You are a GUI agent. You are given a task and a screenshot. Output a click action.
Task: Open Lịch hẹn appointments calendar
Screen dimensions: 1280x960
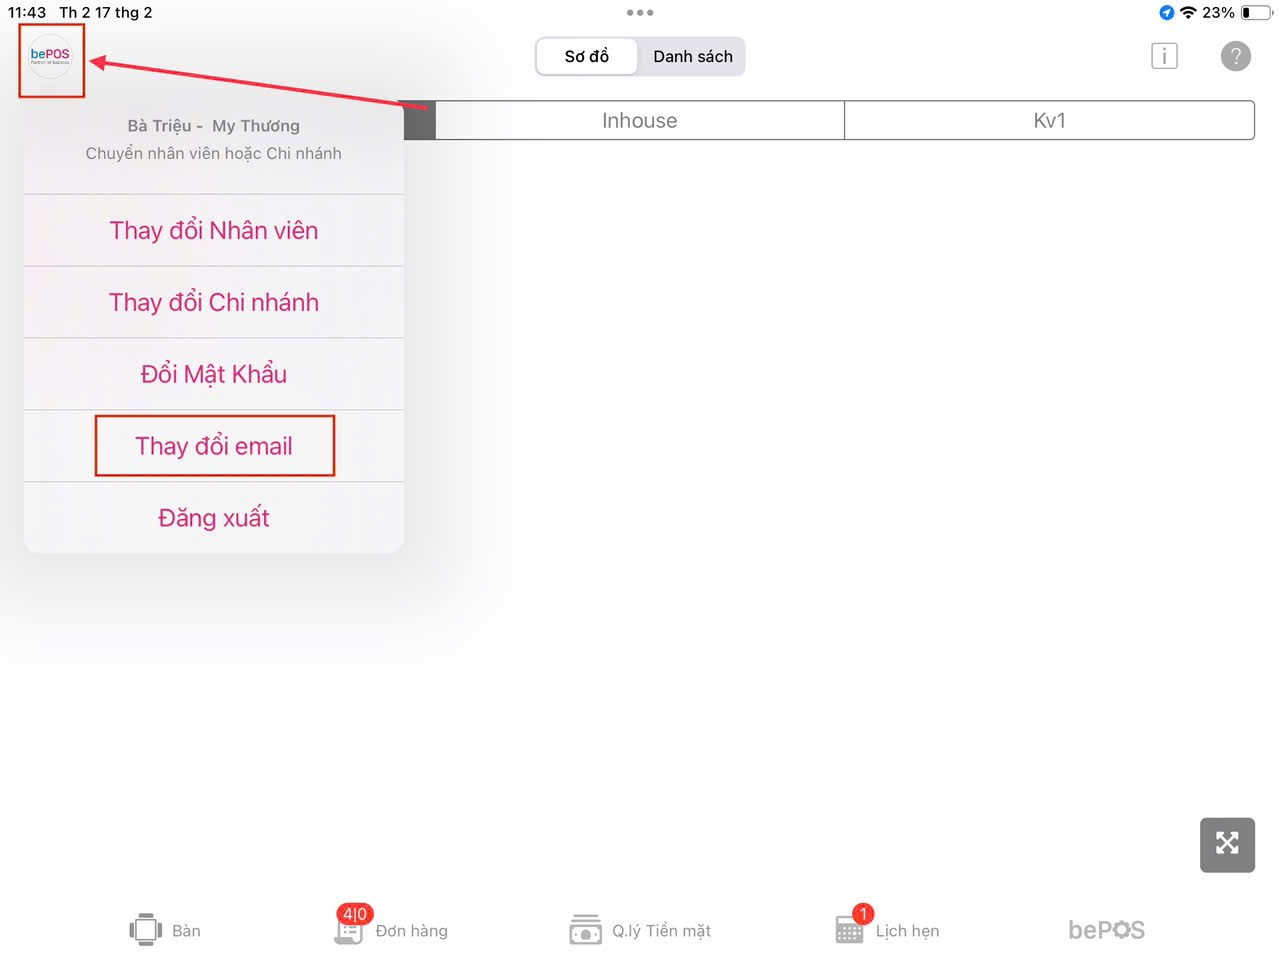point(887,930)
